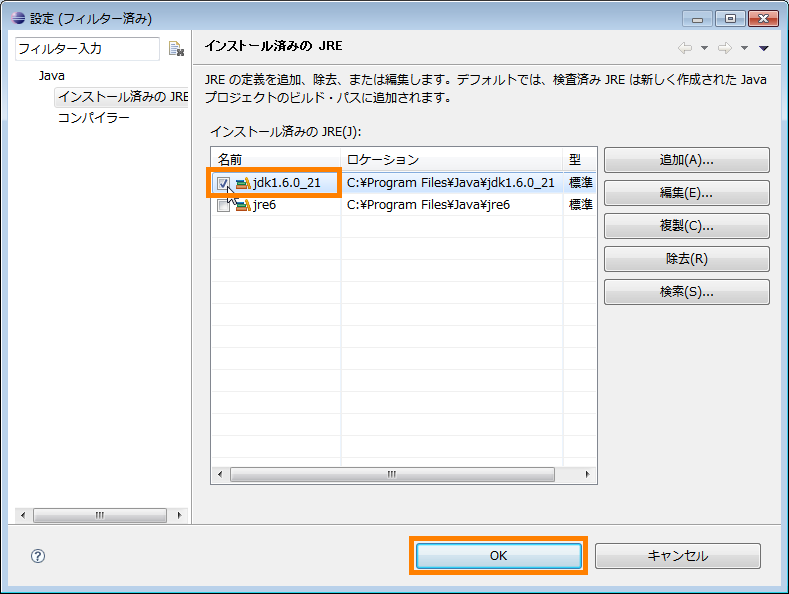Open the preferences view menu triangle
The height and width of the screenshot is (594, 789).
pos(764,48)
